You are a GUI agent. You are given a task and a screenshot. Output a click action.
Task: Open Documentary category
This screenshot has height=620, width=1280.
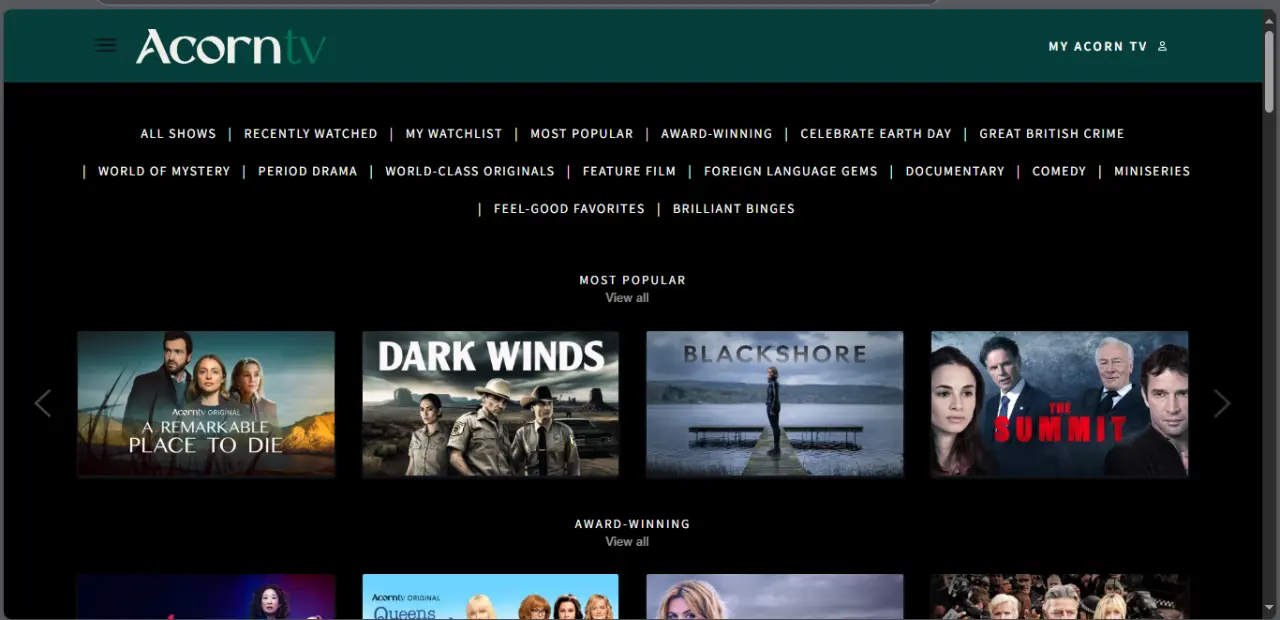[x=955, y=171]
